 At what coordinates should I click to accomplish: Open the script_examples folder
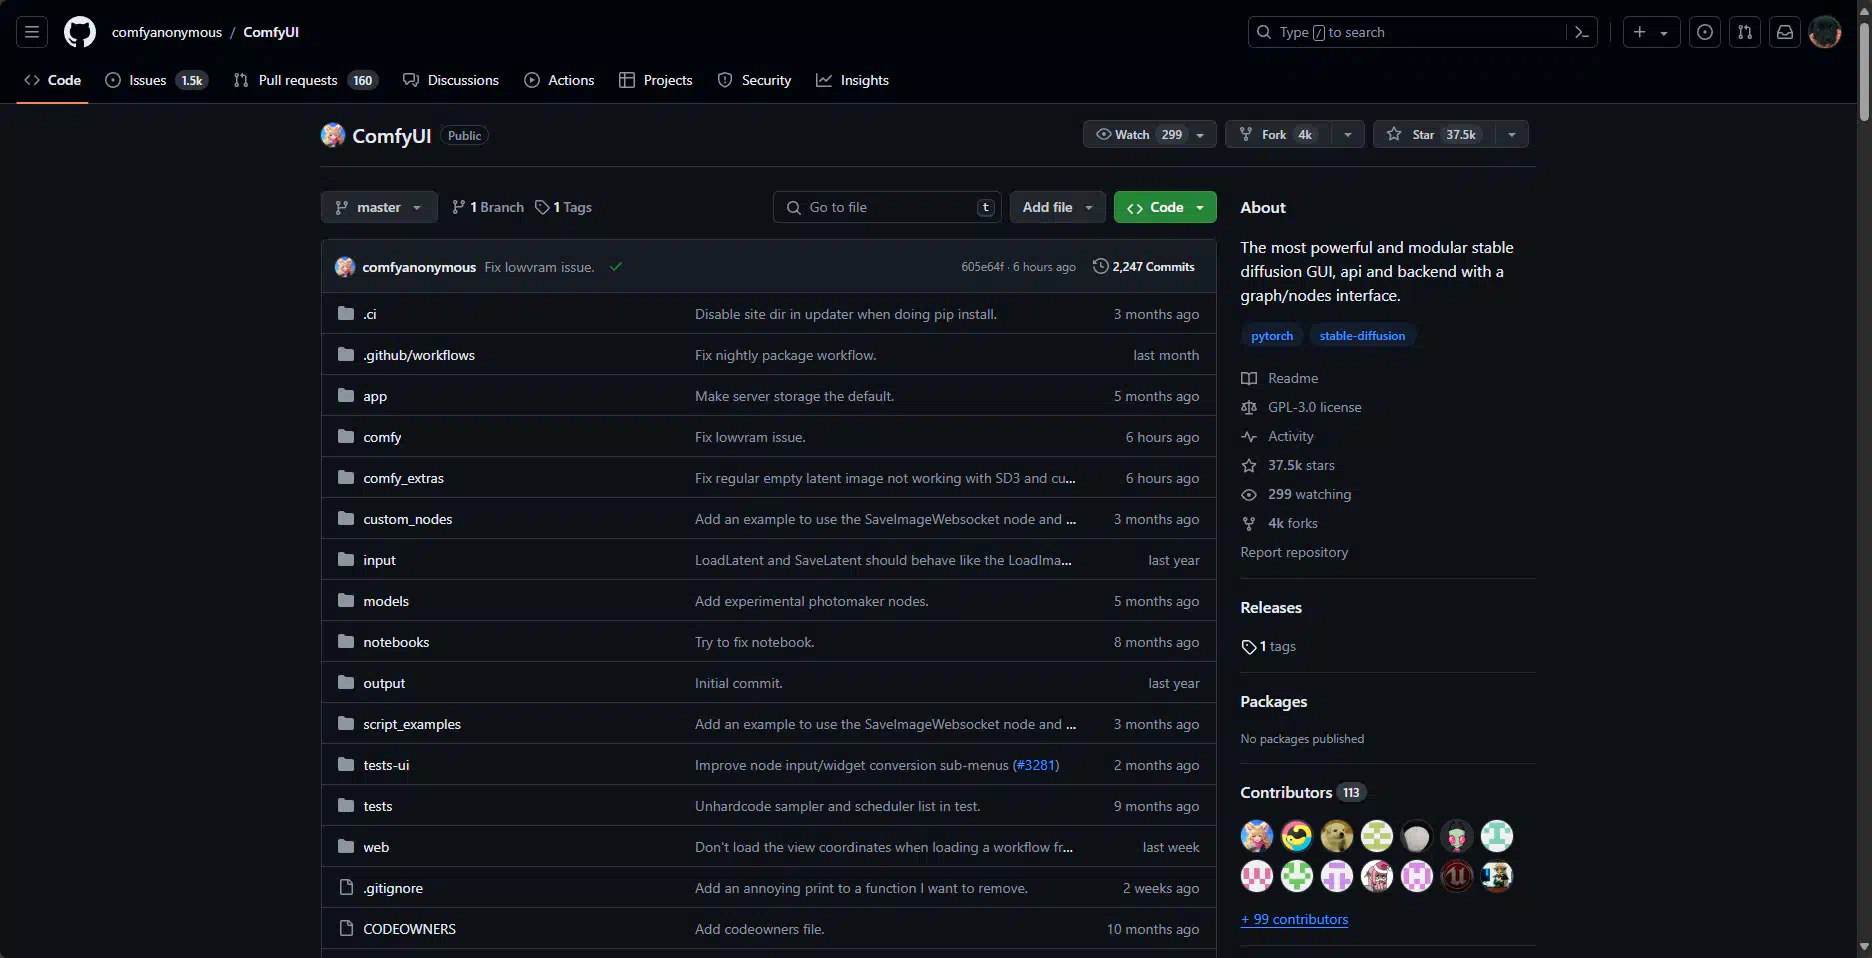point(412,724)
